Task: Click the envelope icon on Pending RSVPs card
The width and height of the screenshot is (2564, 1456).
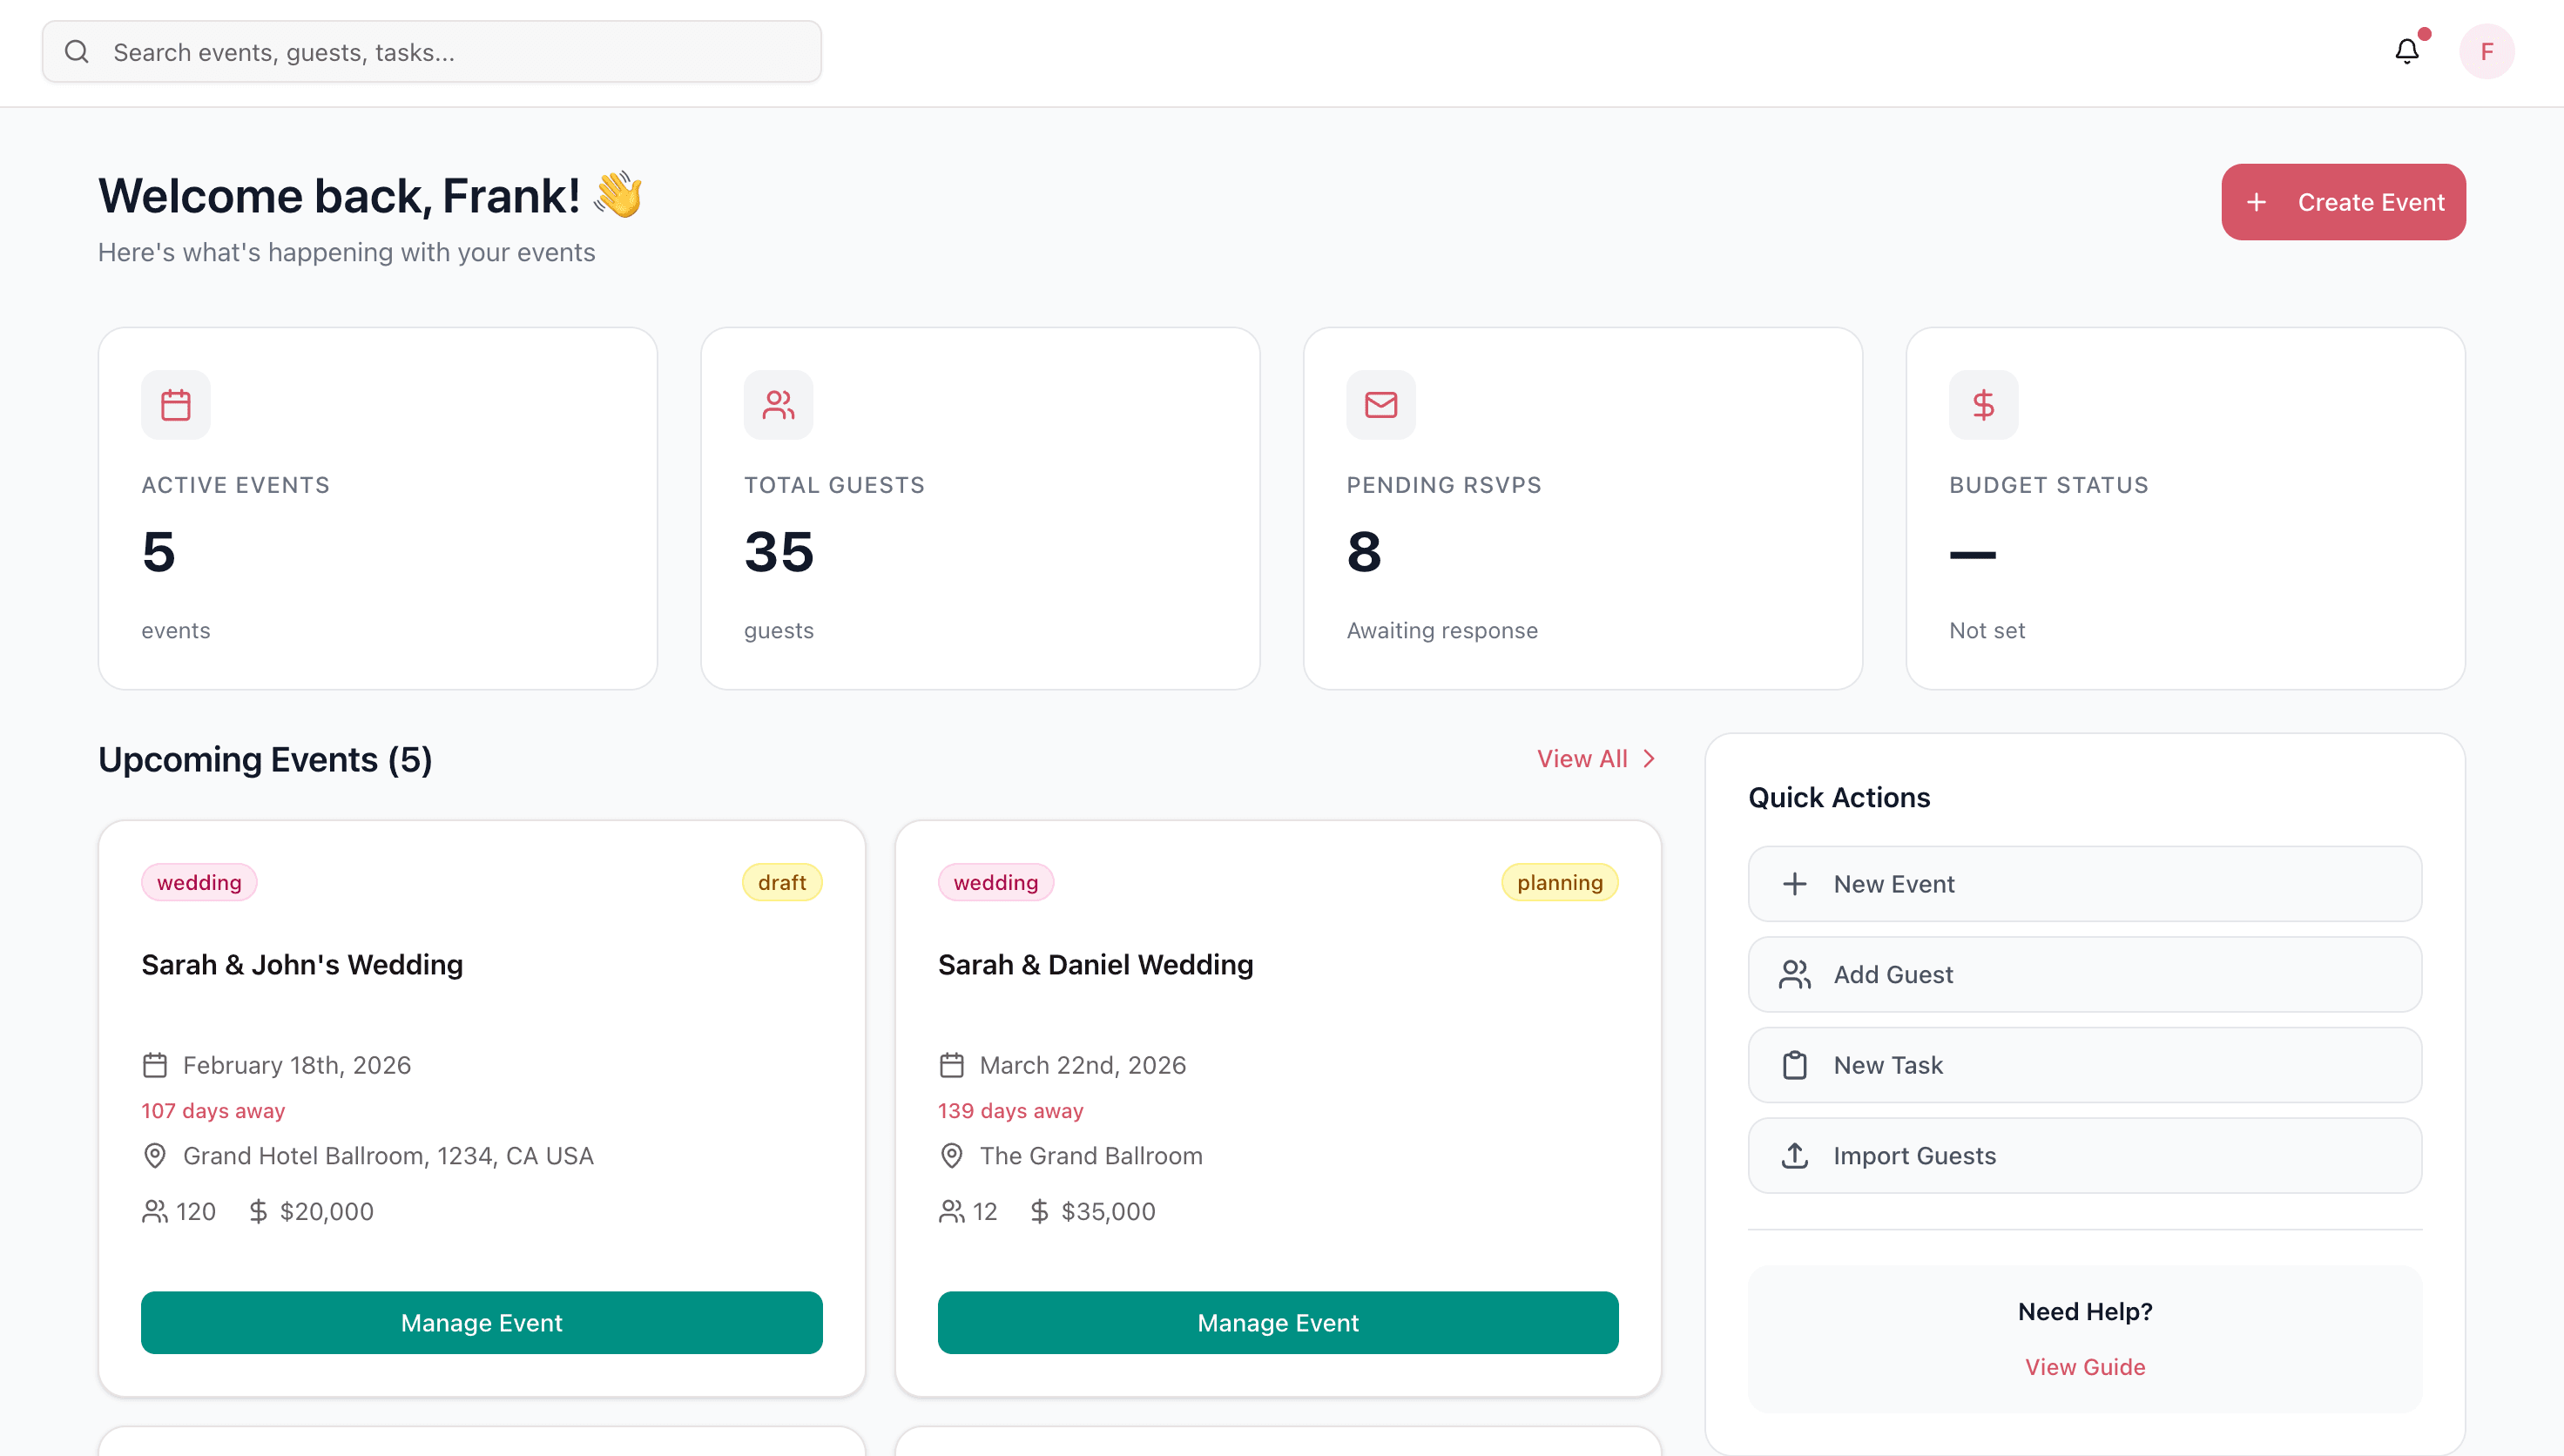Action: [x=1381, y=404]
